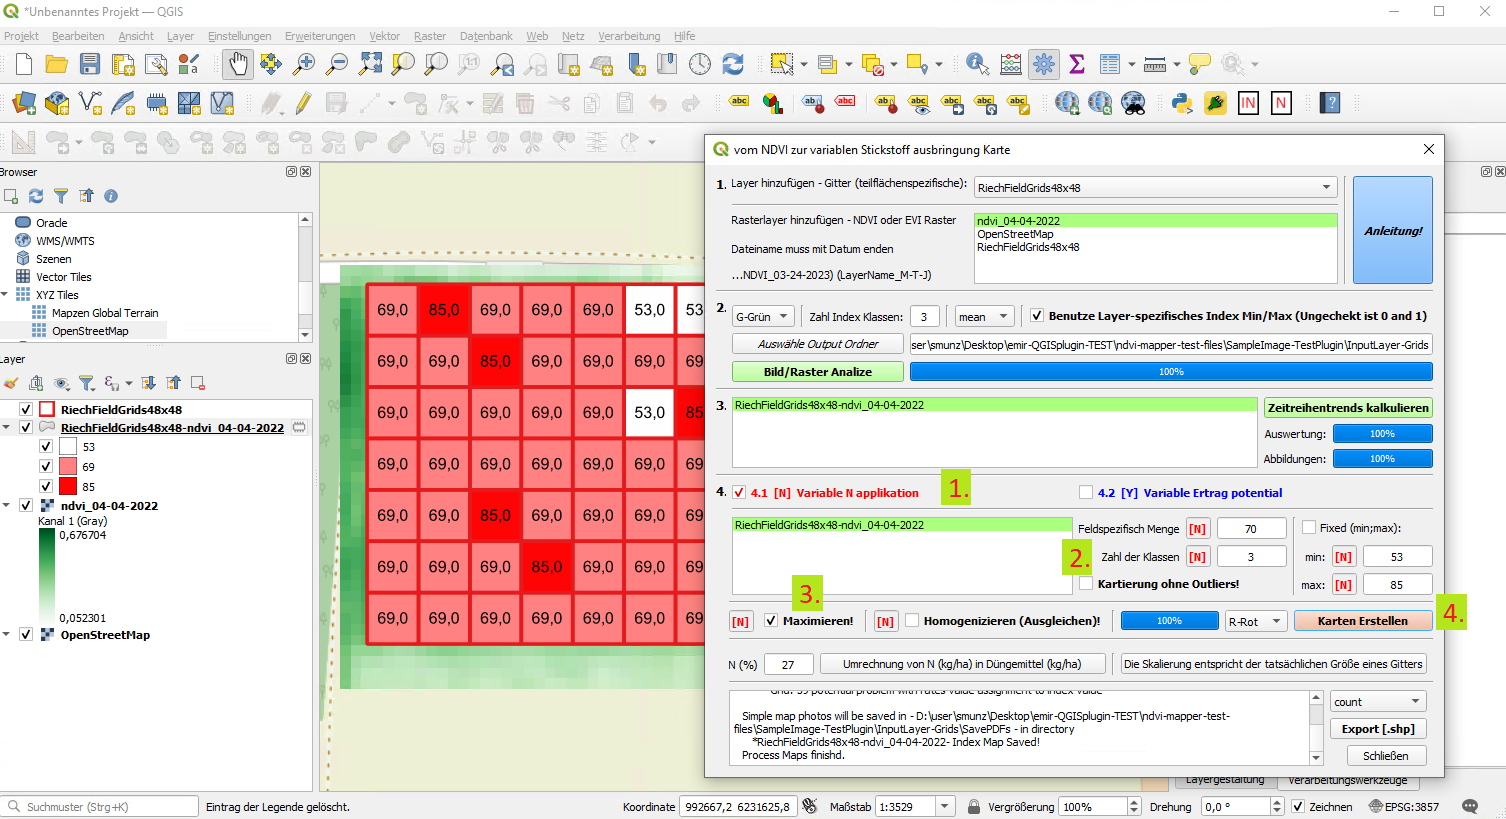Viewport: 1506px width, 819px height.
Task: Refresh the map canvas
Action: [733, 65]
